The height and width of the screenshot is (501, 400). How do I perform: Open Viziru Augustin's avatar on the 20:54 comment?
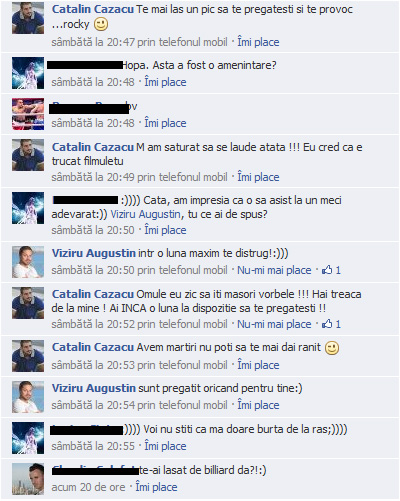tap(28, 397)
